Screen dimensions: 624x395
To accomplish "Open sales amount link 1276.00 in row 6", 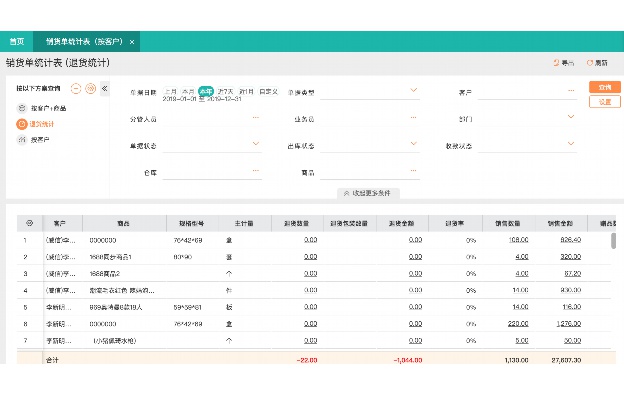I will 569,324.
